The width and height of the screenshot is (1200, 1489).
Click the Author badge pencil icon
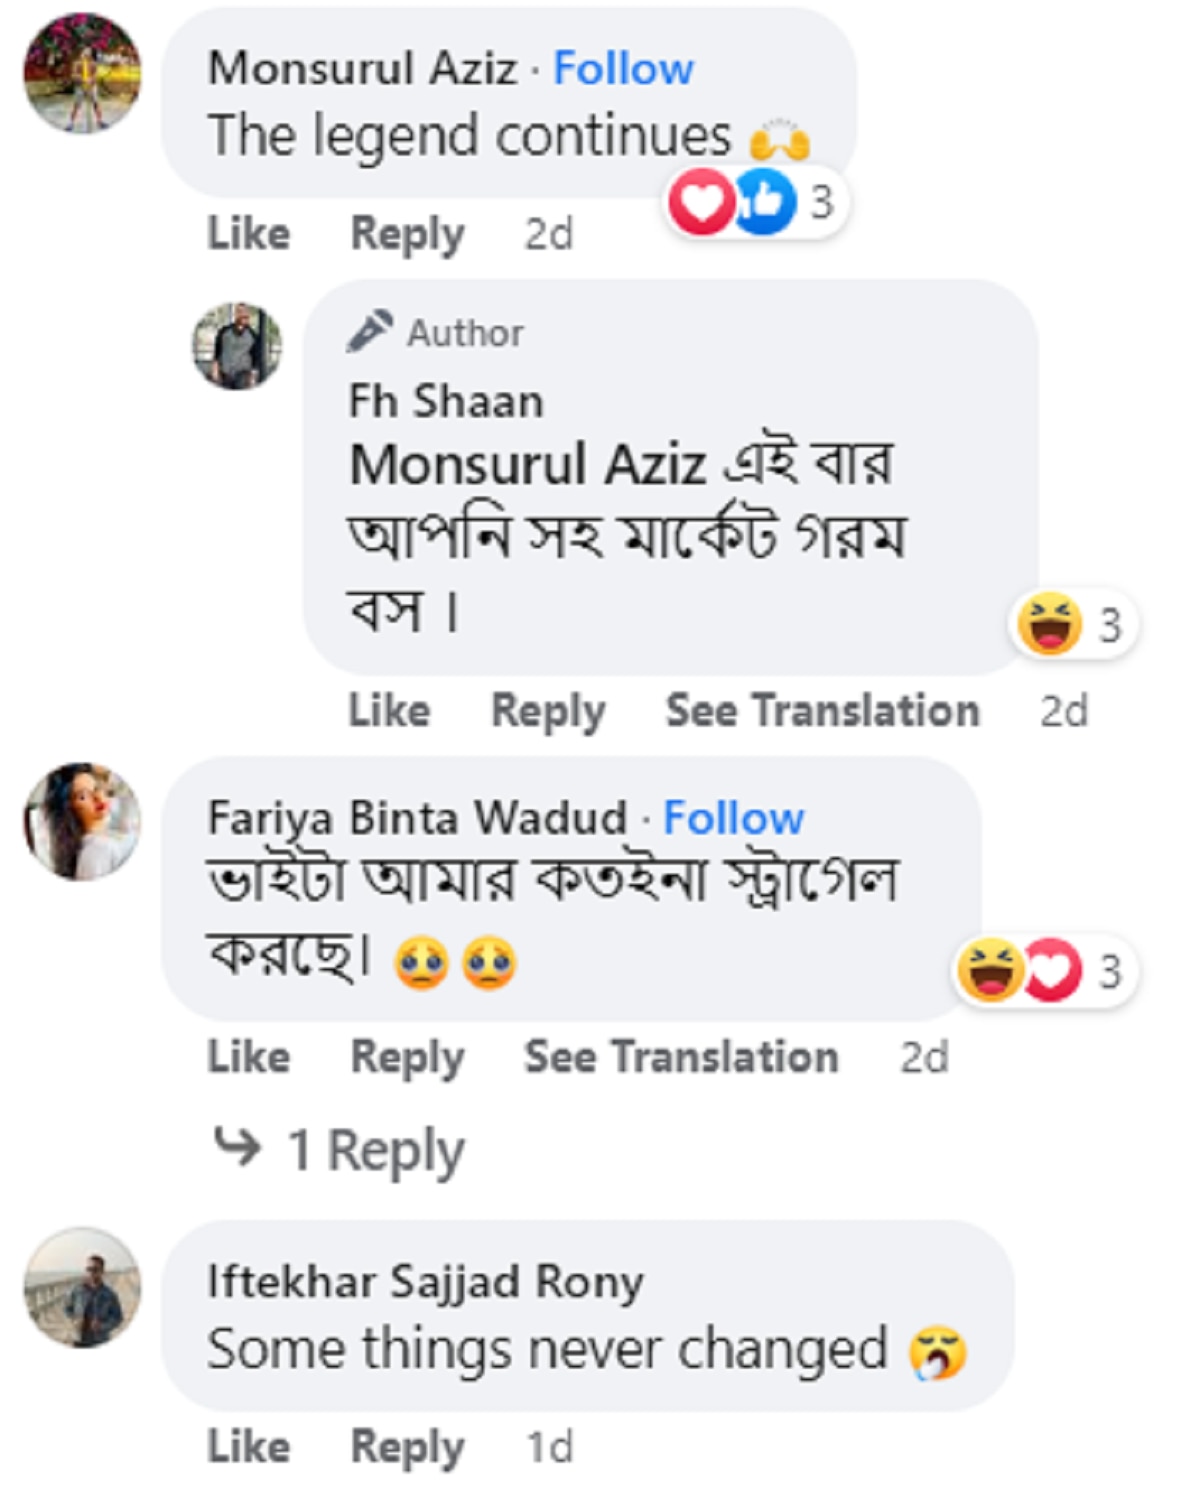tap(370, 332)
